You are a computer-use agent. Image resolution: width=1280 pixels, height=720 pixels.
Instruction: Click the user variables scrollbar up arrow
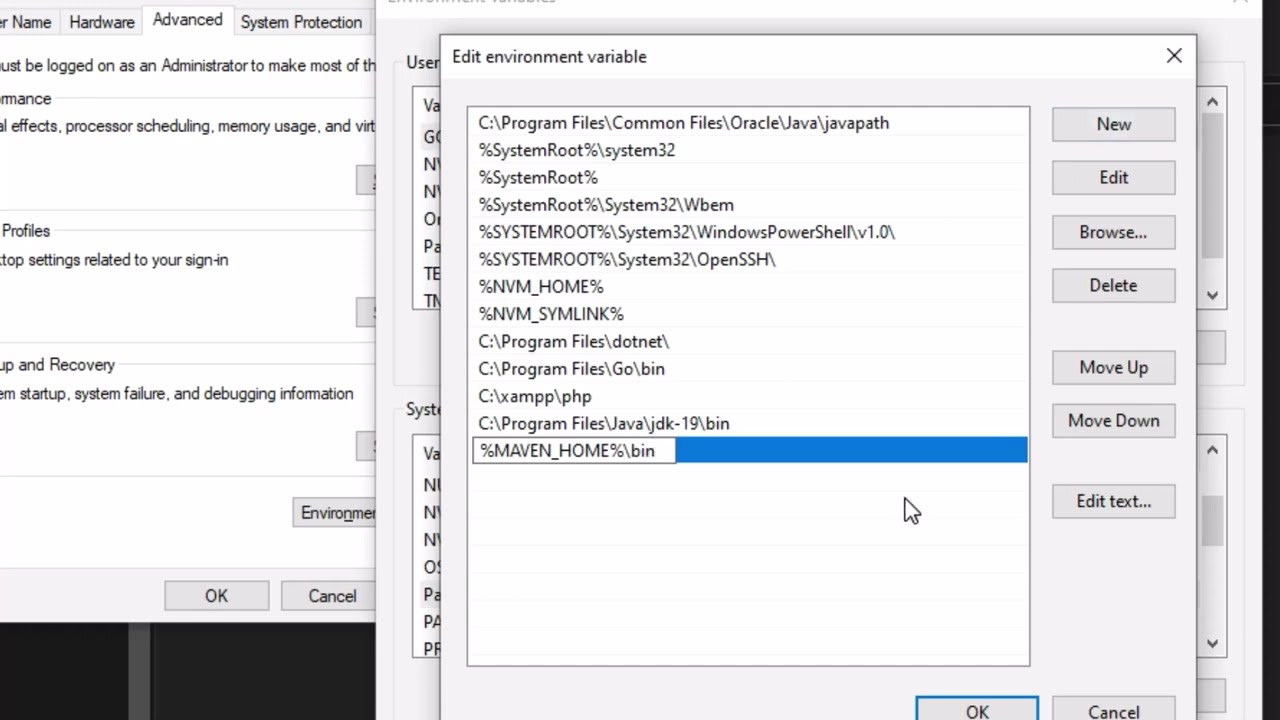pos(1212,101)
